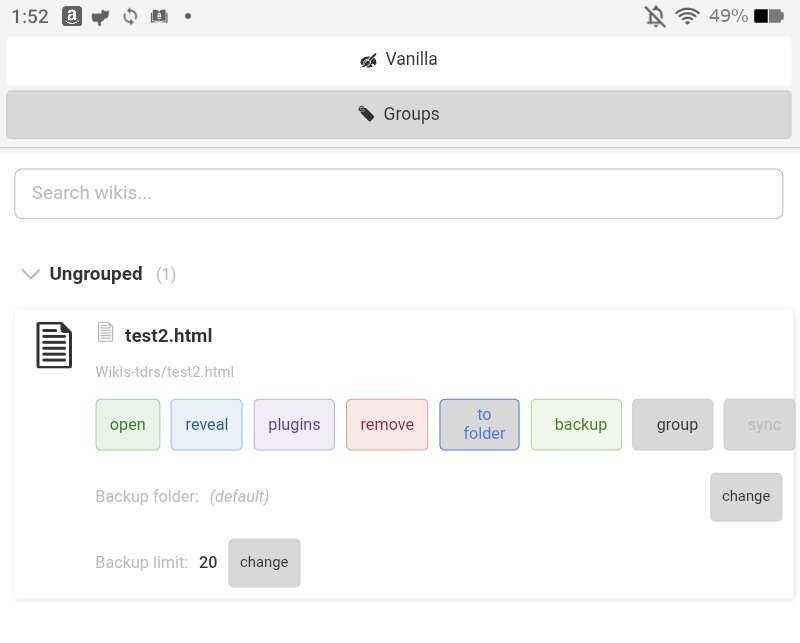The height and width of the screenshot is (643, 800).
Task: Open the plugins button for test2.html
Action: (x=294, y=425)
